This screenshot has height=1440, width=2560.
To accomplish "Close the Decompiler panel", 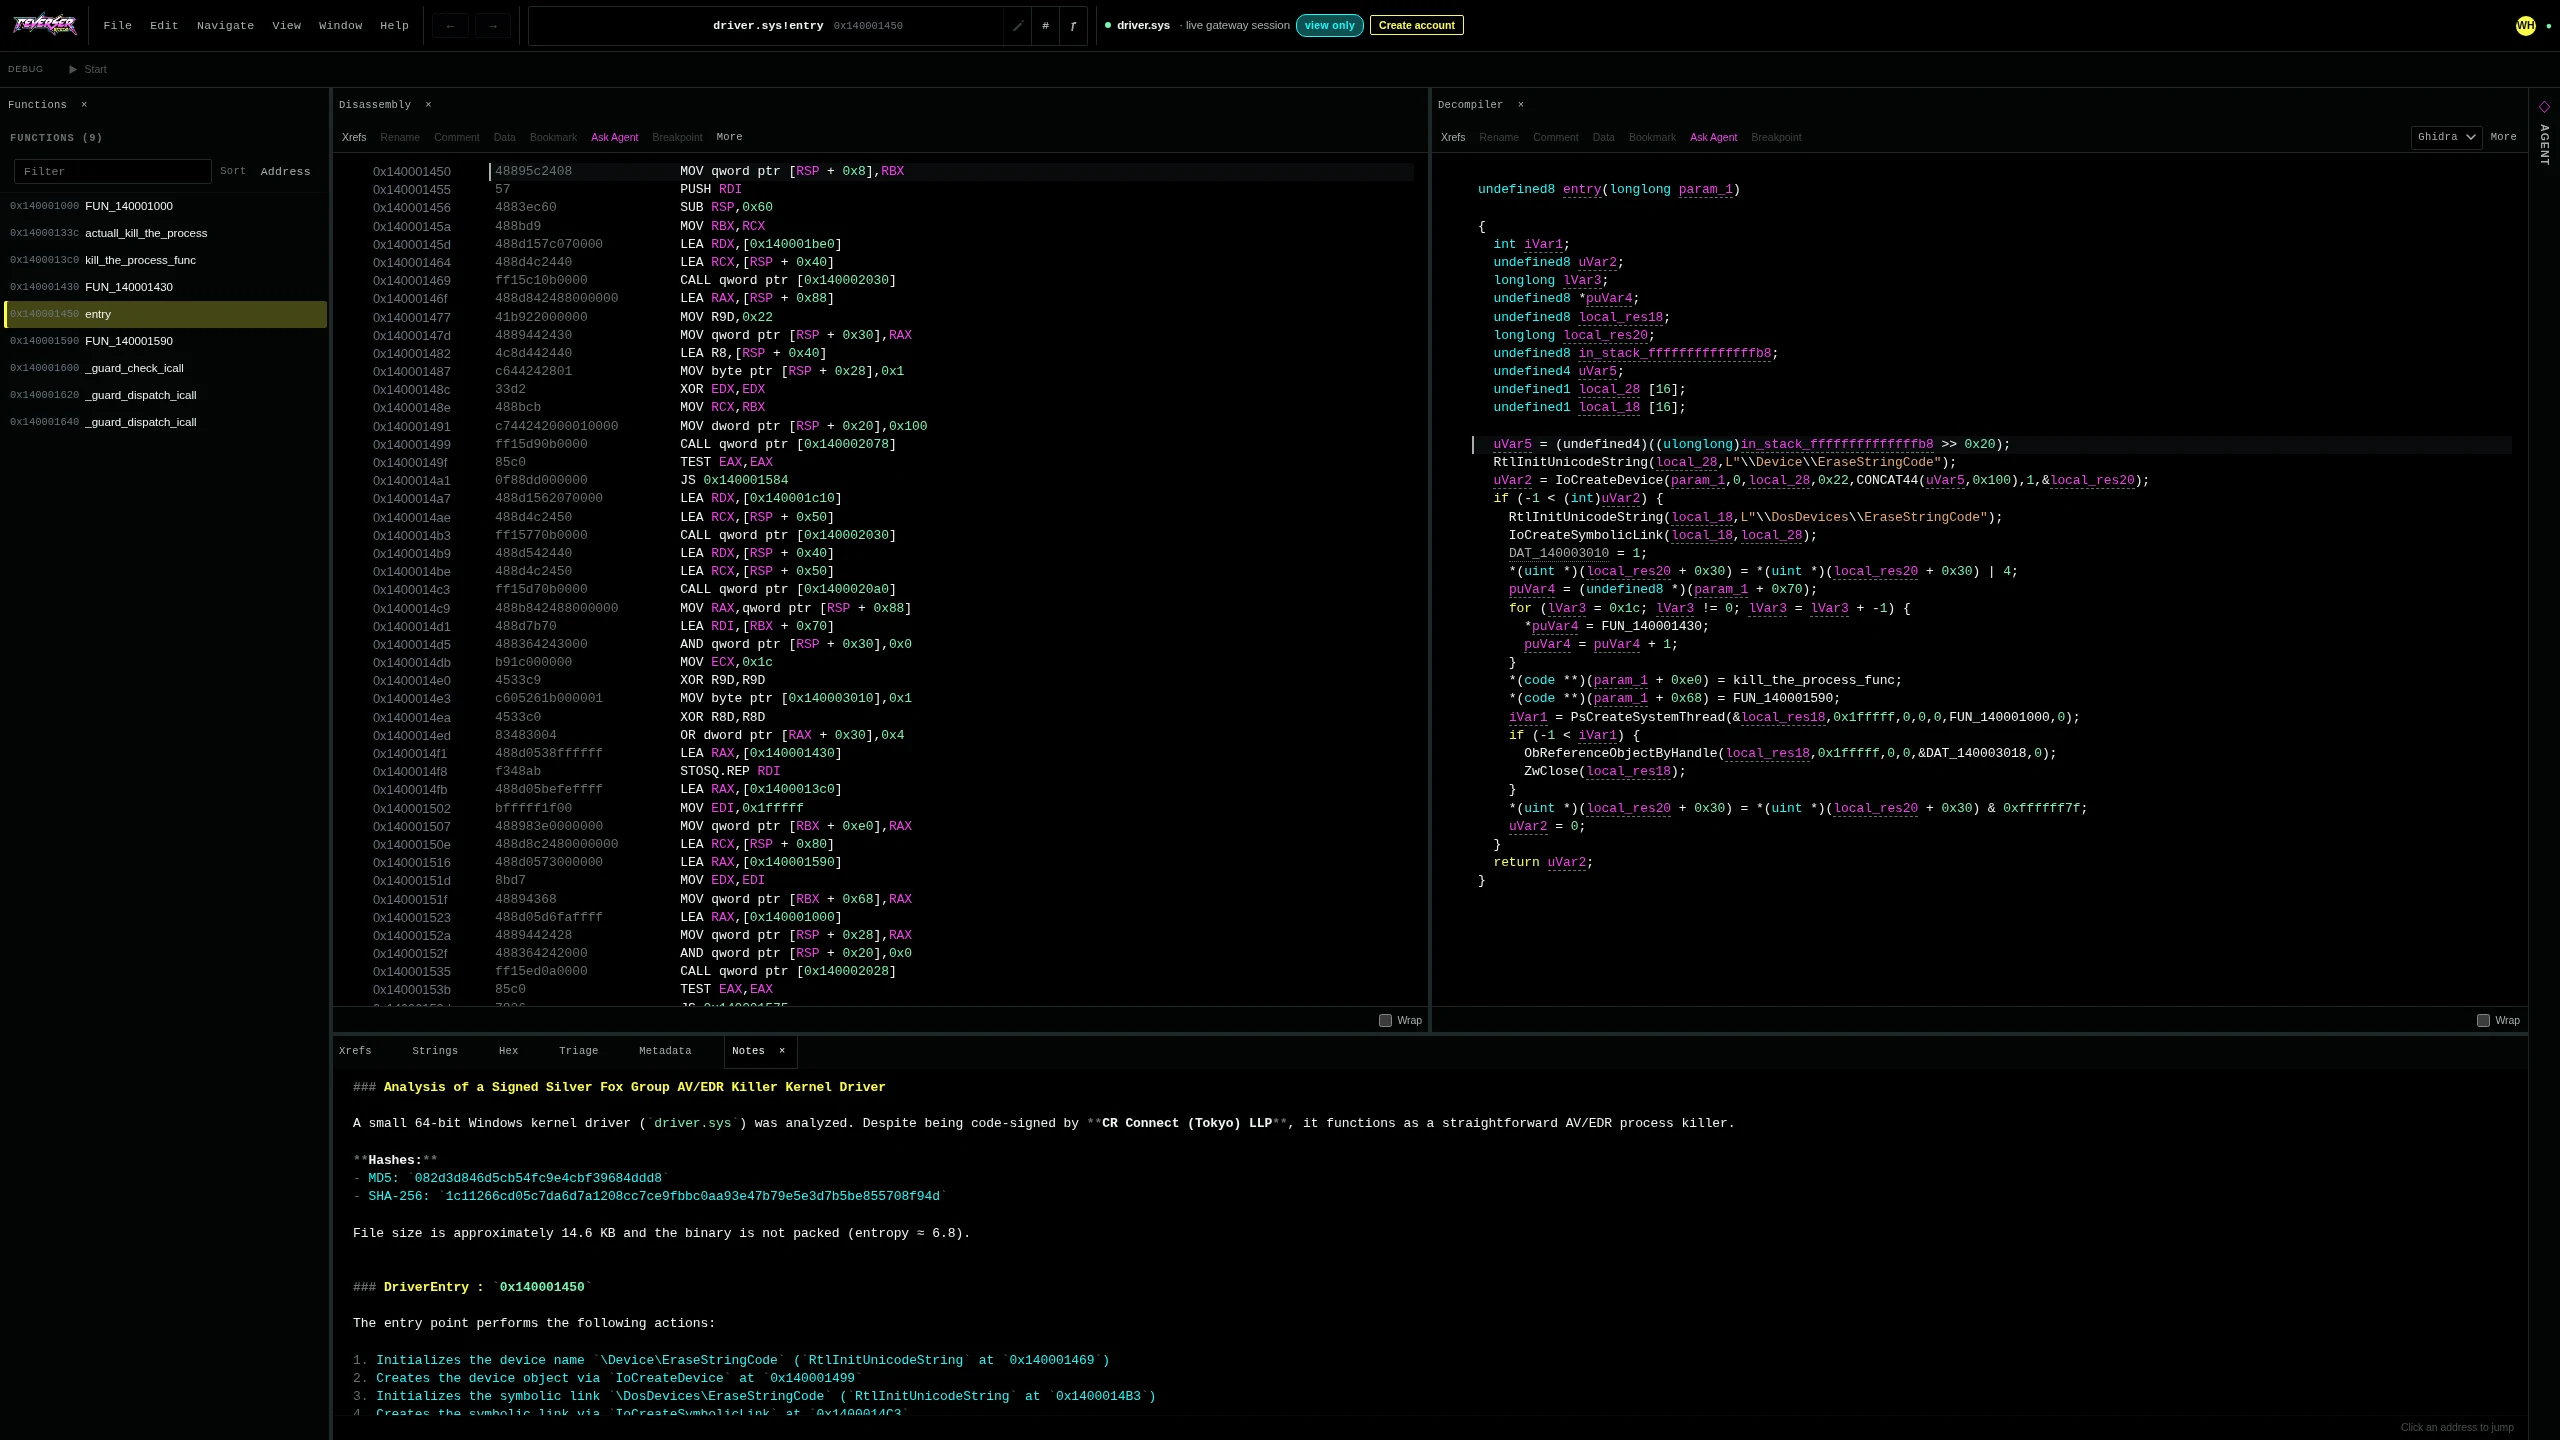I will click(1521, 104).
